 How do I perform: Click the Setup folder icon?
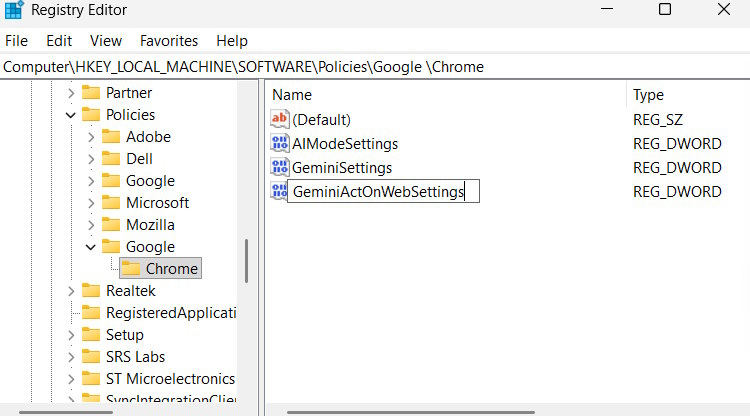[x=91, y=334]
